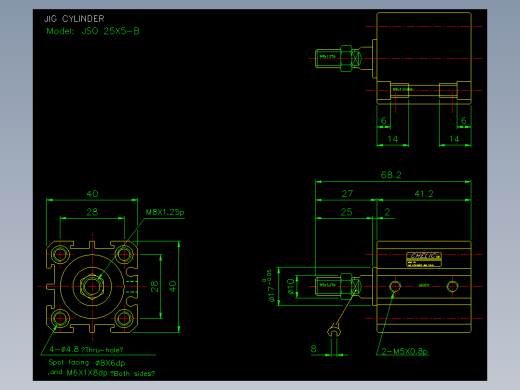Select the horizontal 28 hole spacing dimension

point(92,212)
